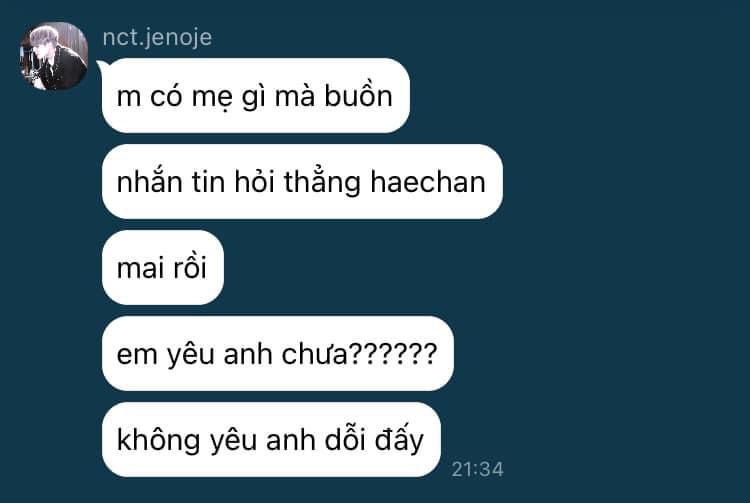This screenshot has width=750, height=503.
Task: Click the word "không" in the last bubble
Action: click(x=159, y=439)
